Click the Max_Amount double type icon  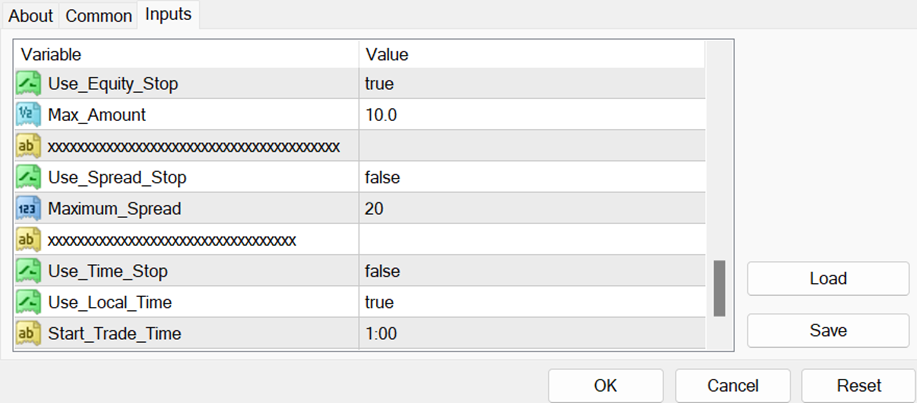tap(28, 115)
